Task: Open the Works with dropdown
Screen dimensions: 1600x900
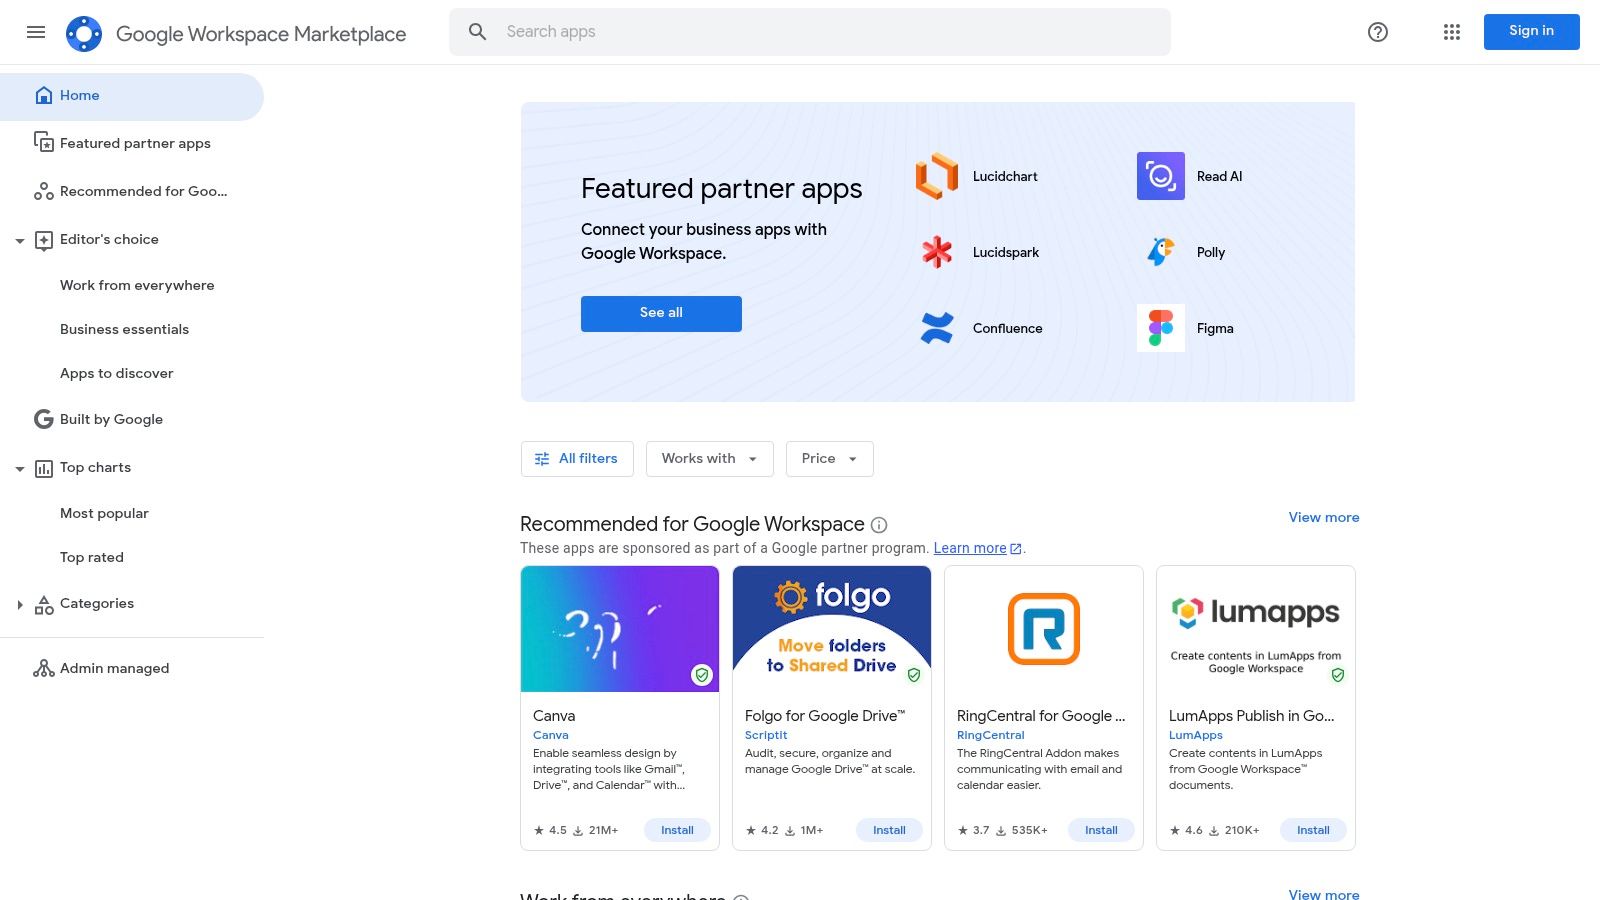Action: [709, 458]
